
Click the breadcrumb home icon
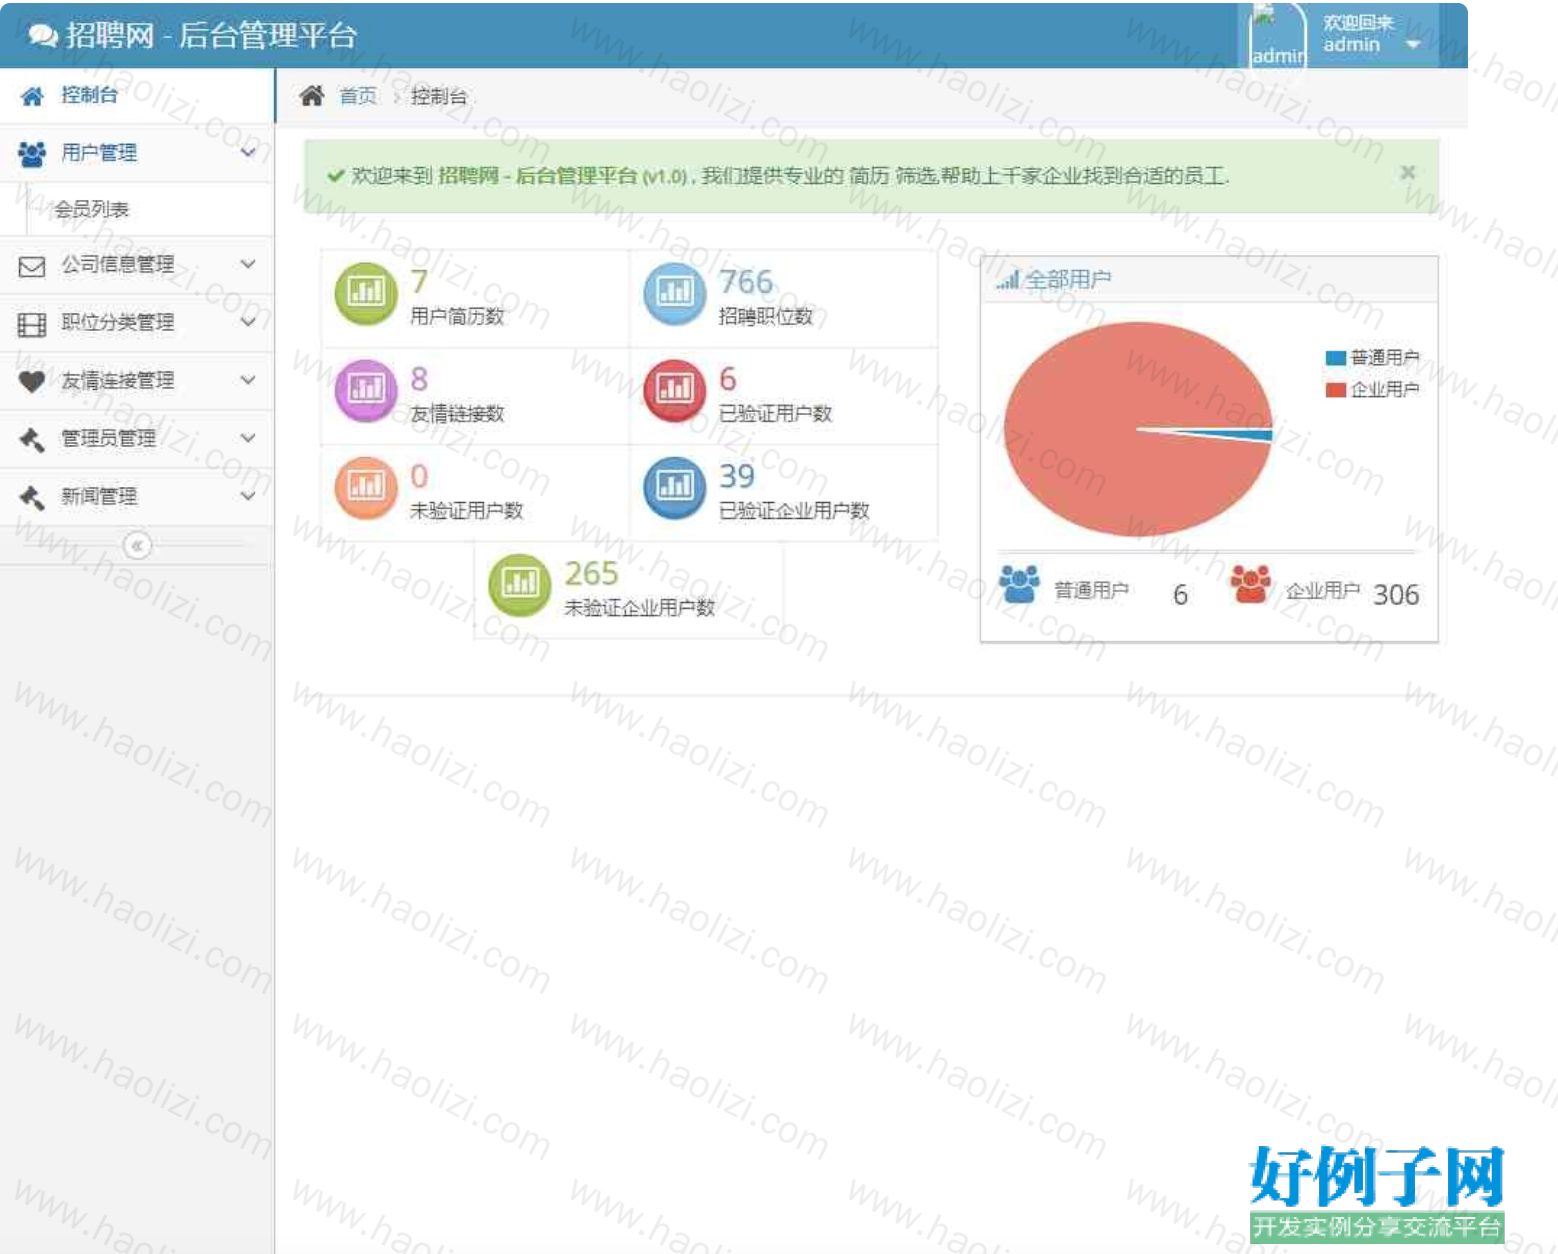coord(312,96)
